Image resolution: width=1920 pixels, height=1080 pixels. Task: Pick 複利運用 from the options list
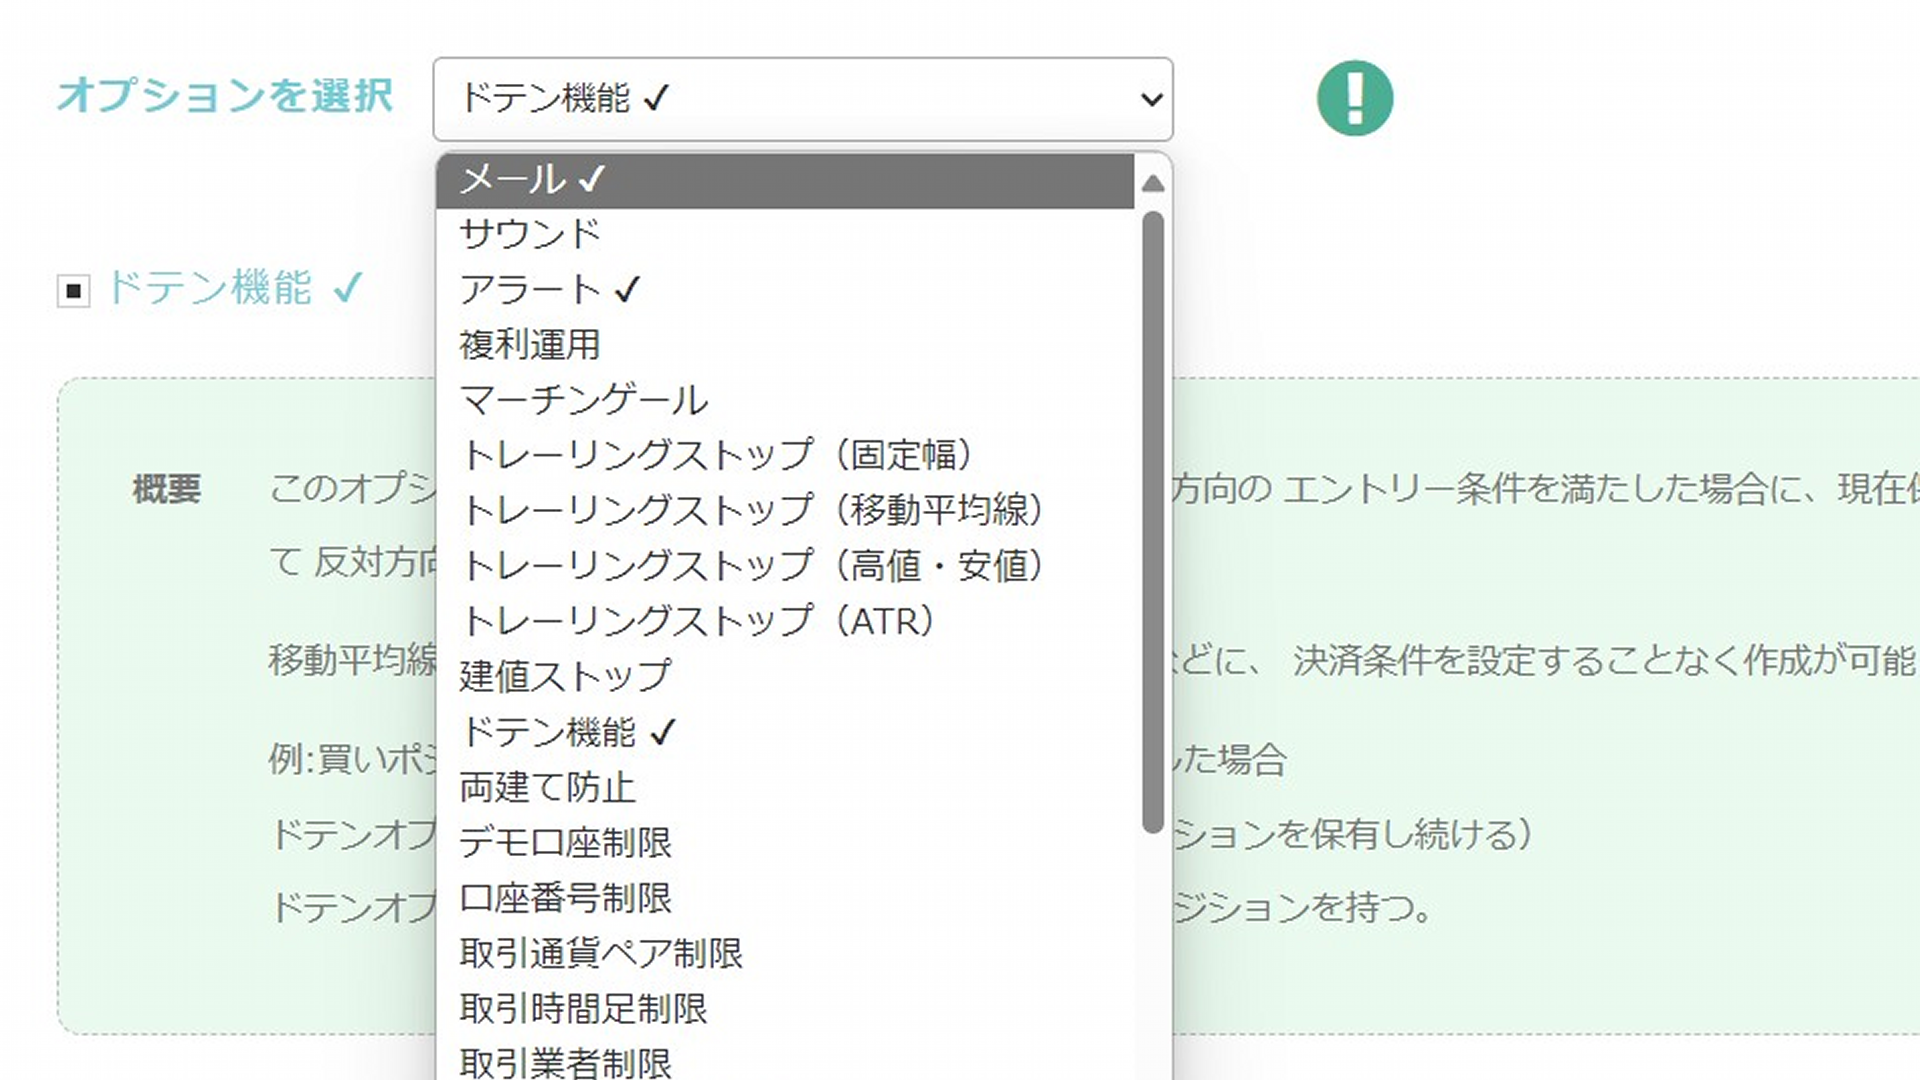[x=785, y=345]
